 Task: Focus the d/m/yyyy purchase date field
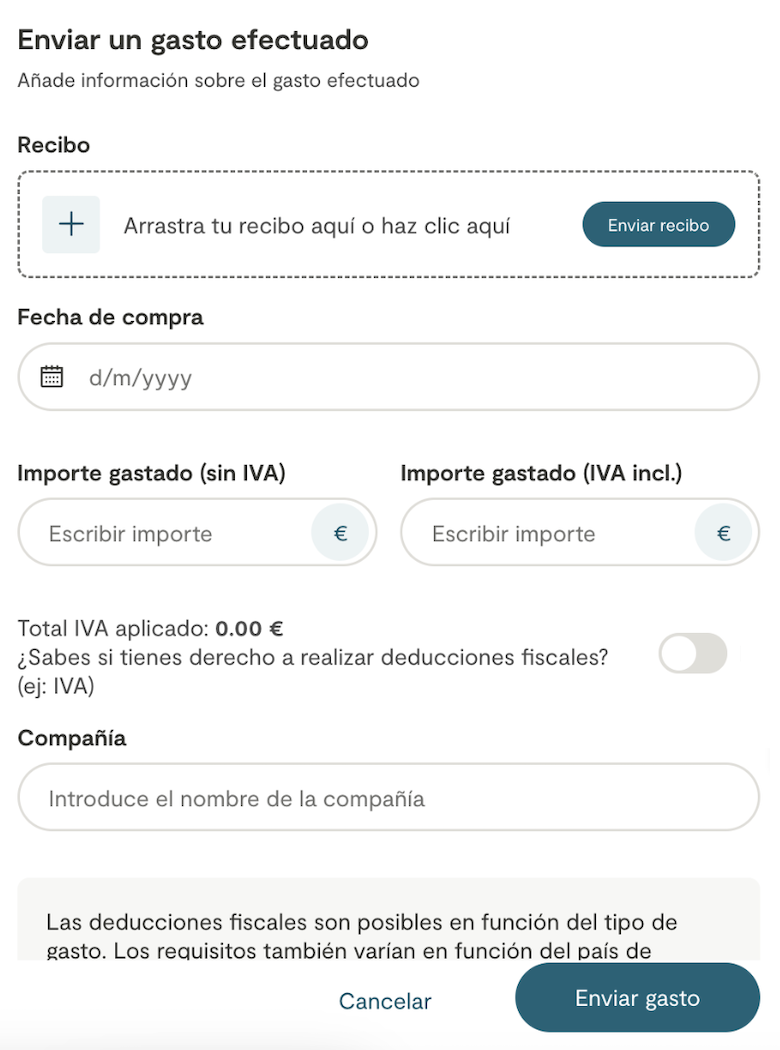[x=400, y=378]
